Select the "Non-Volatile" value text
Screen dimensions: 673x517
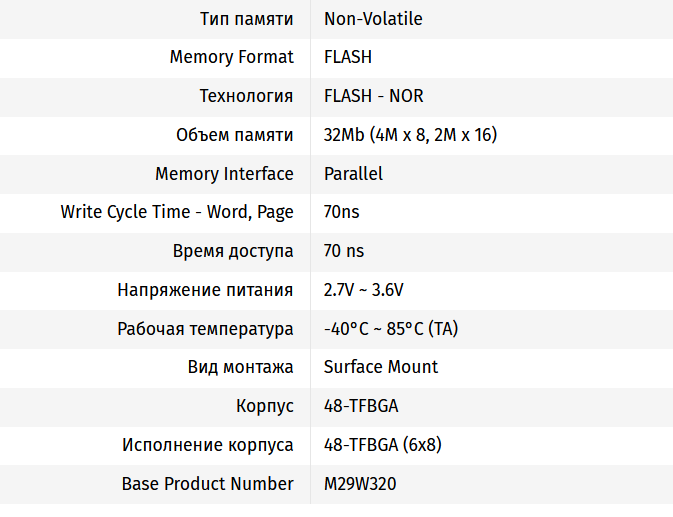click(x=373, y=19)
